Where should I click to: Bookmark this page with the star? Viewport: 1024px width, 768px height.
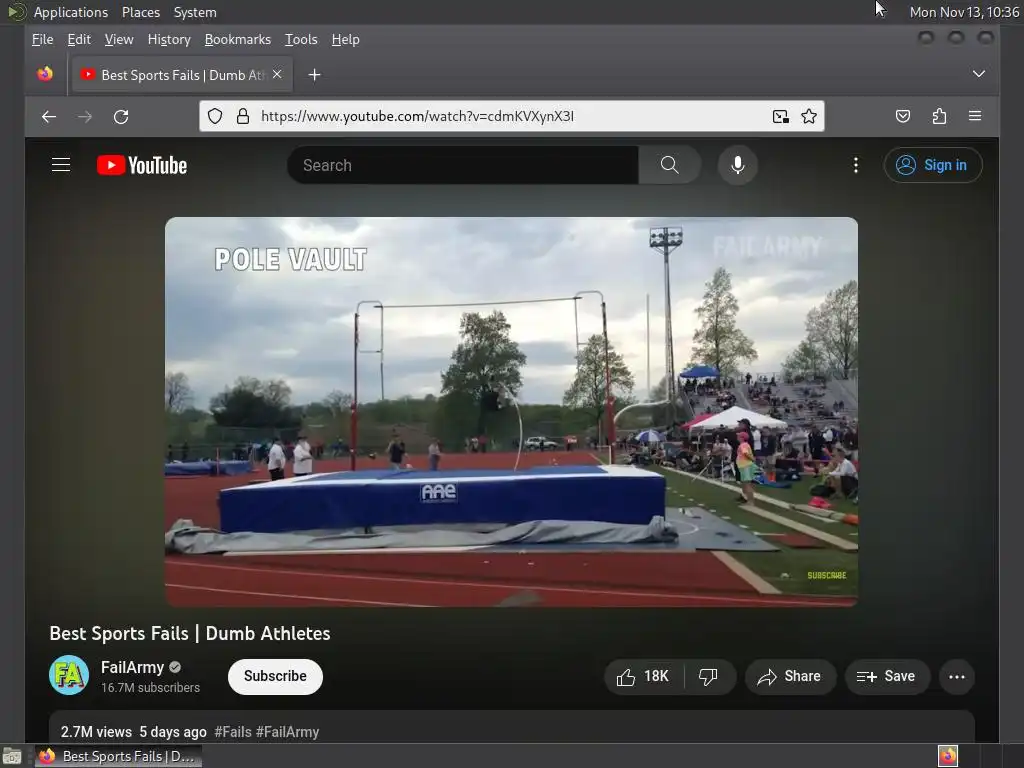(808, 116)
